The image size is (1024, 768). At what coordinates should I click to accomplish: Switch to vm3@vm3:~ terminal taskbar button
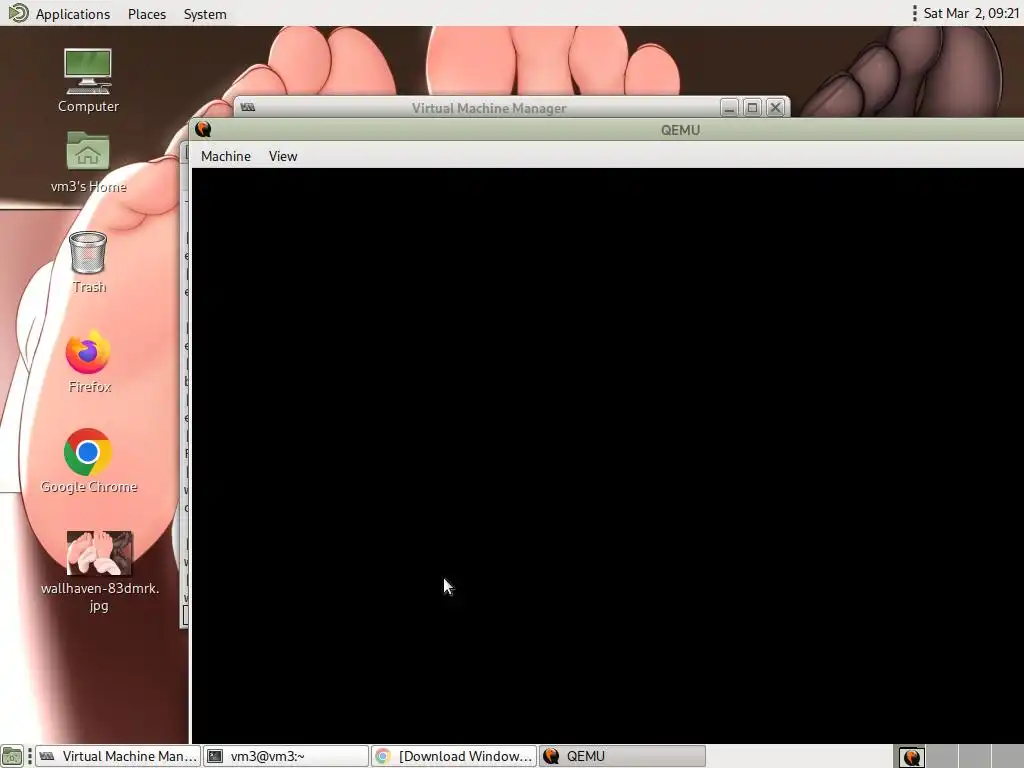coord(286,756)
